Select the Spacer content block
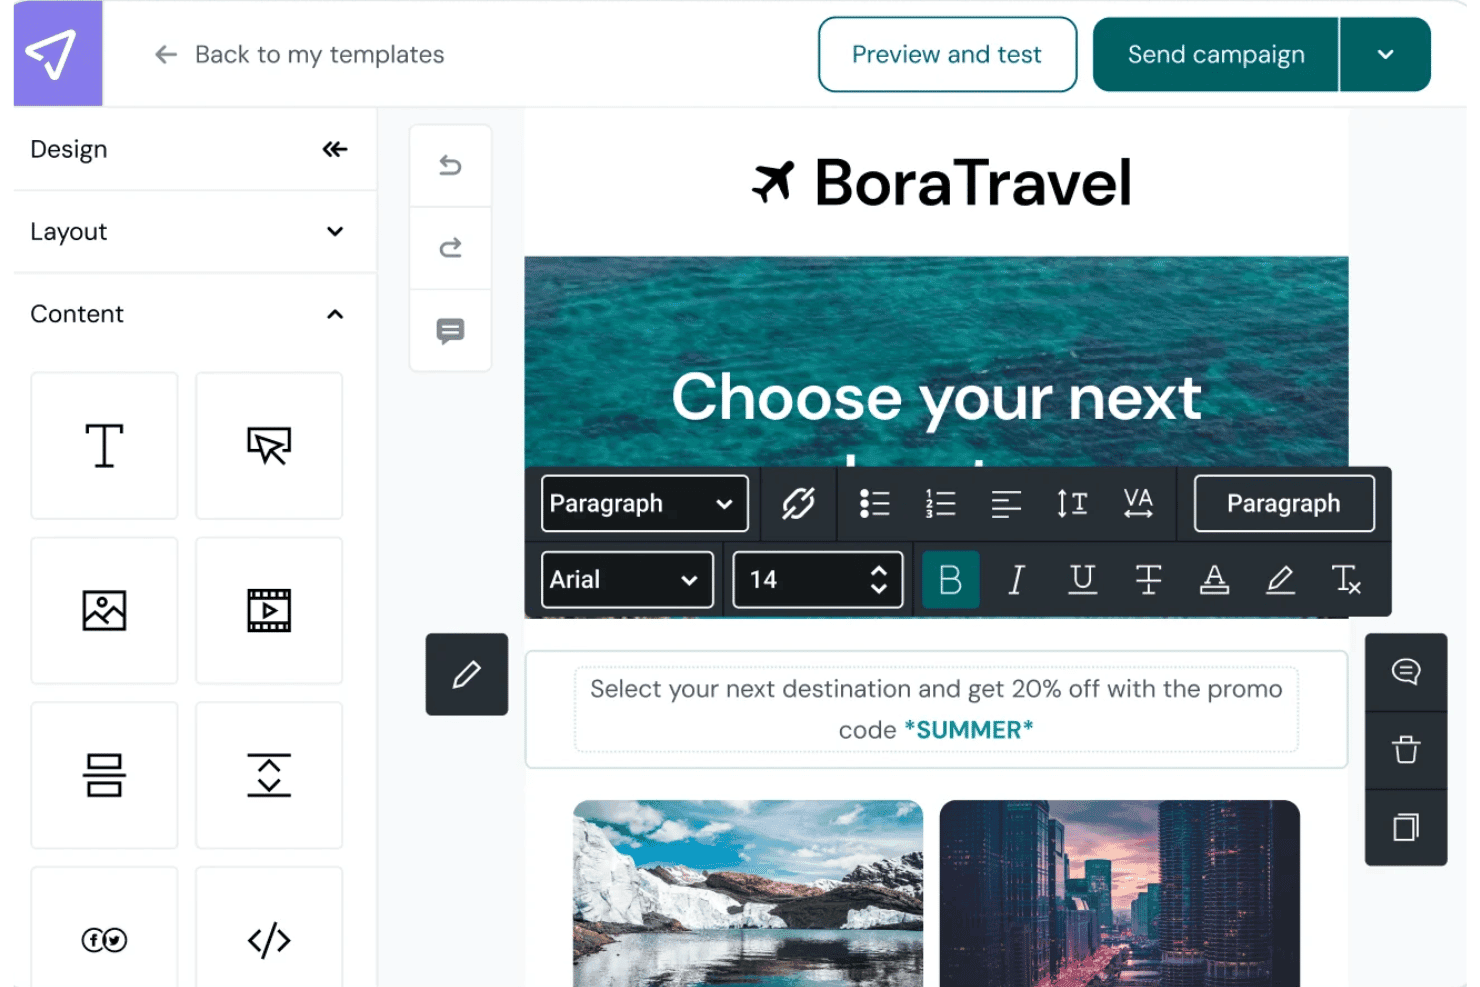 point(269,776)
